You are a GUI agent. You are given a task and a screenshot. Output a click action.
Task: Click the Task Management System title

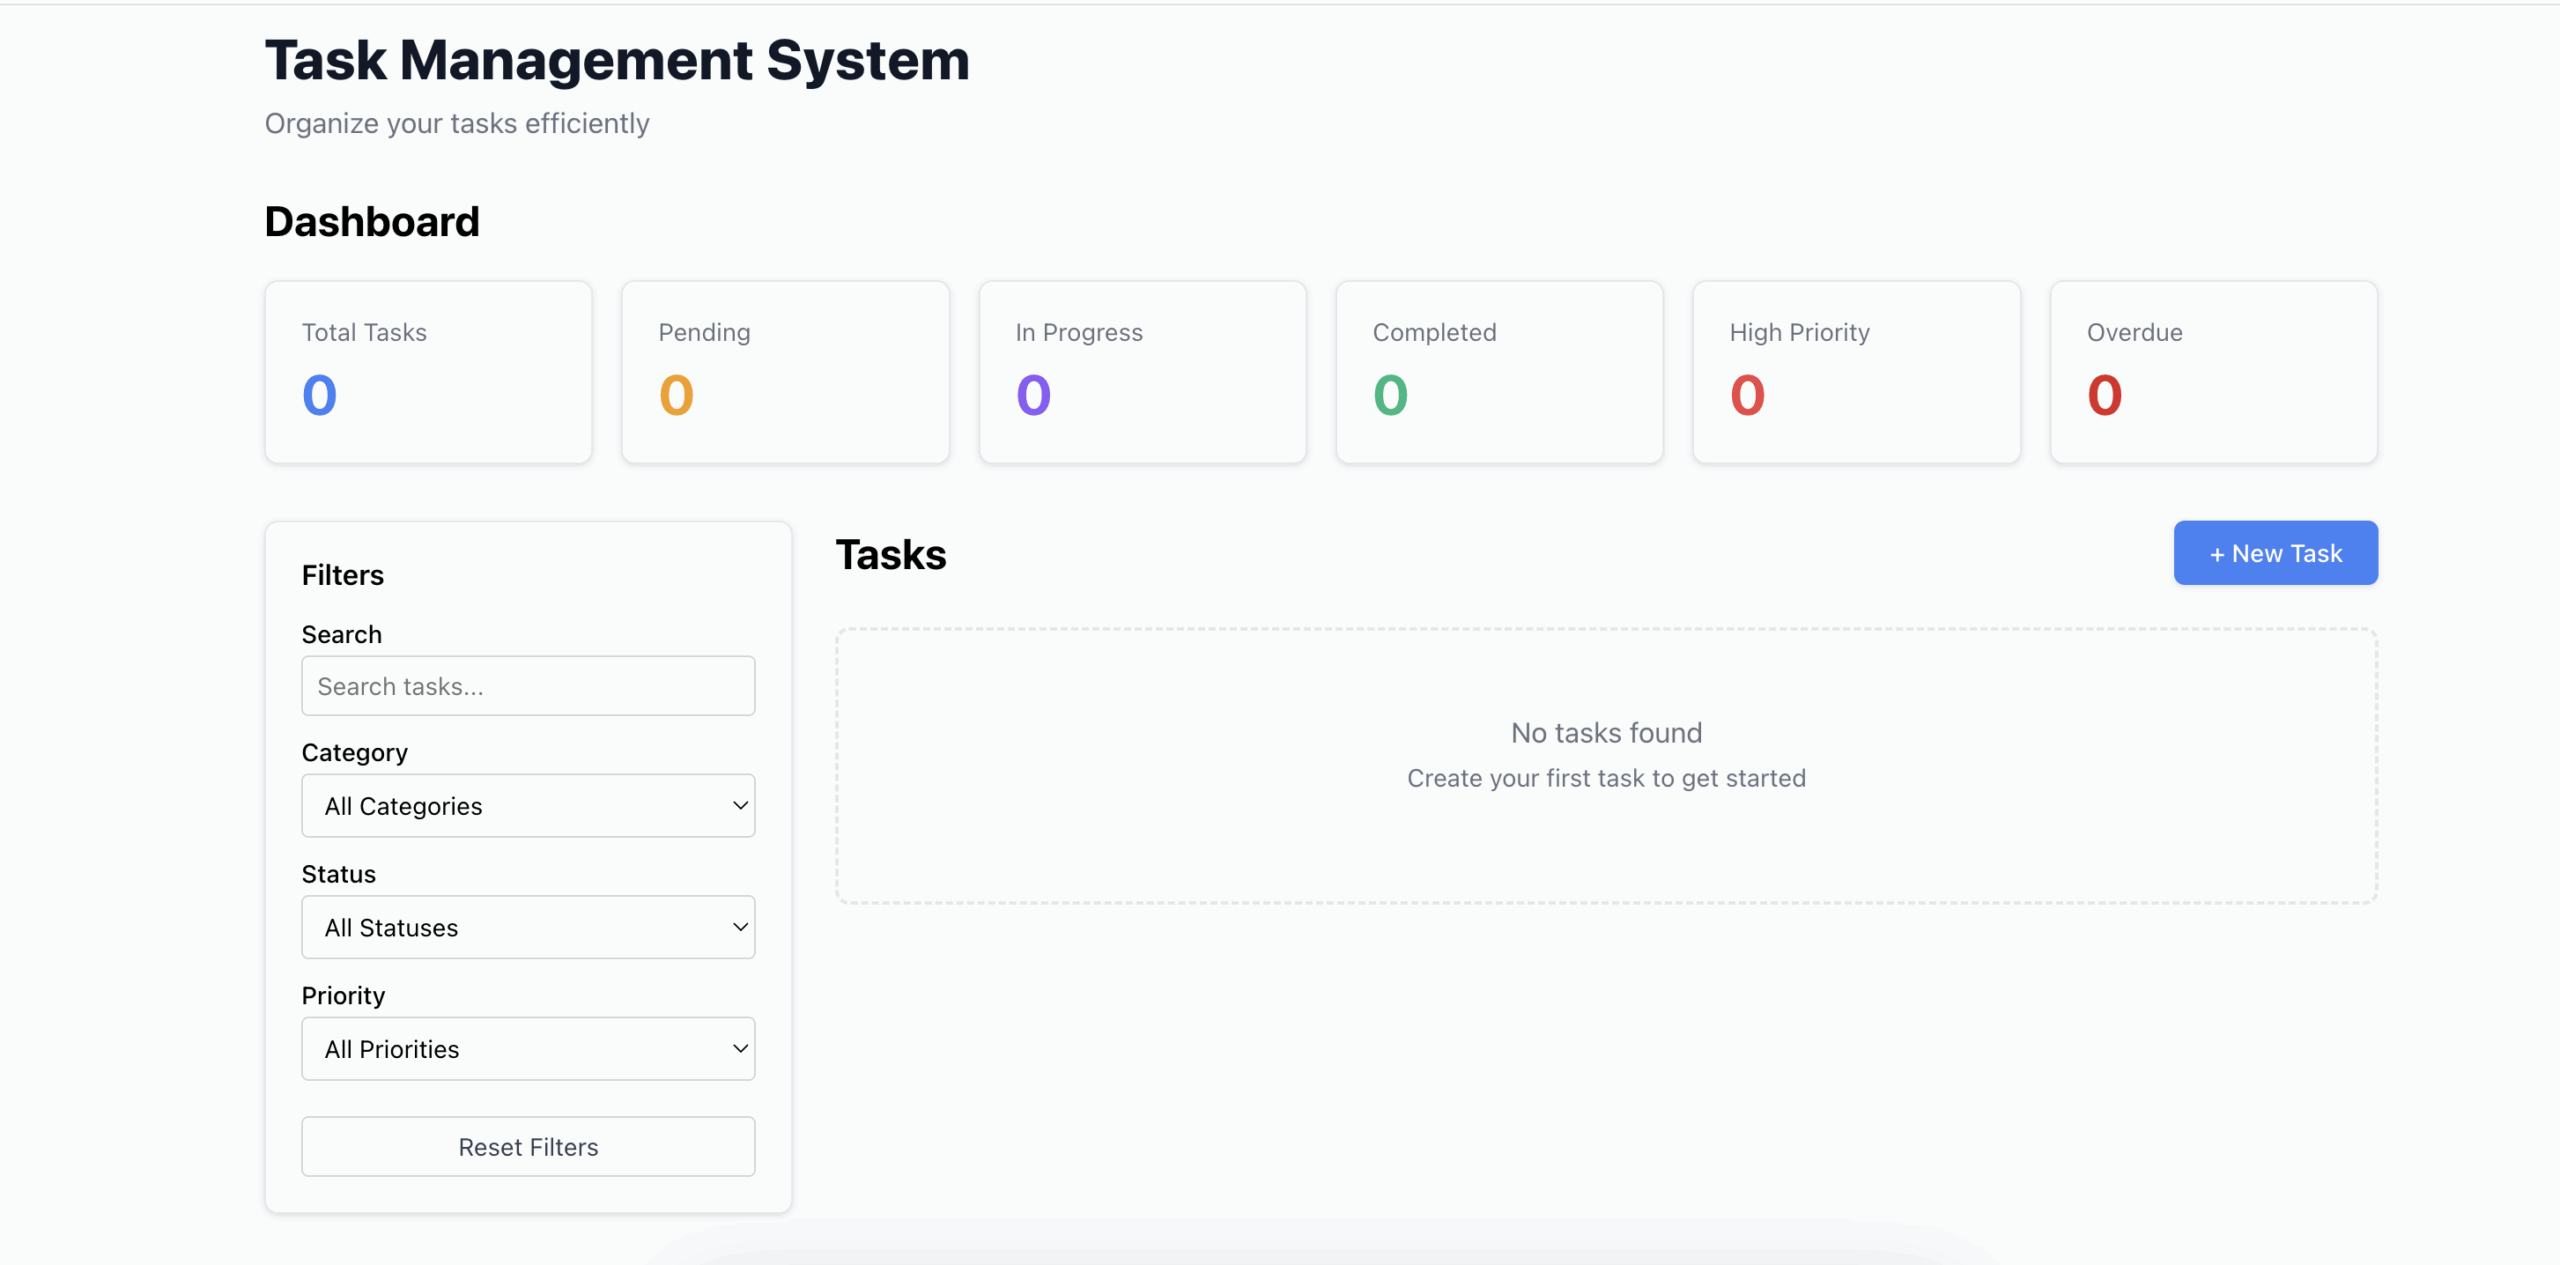pyautogui.click(x=617, y=60)
